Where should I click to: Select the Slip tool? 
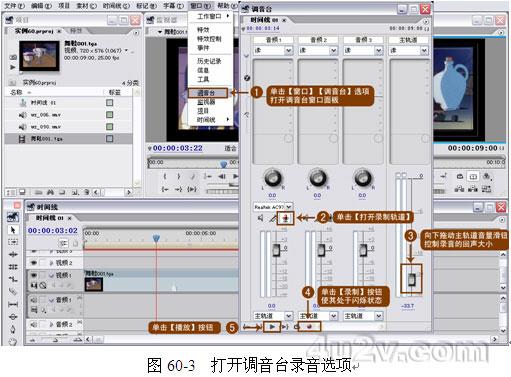click(13, 304)
